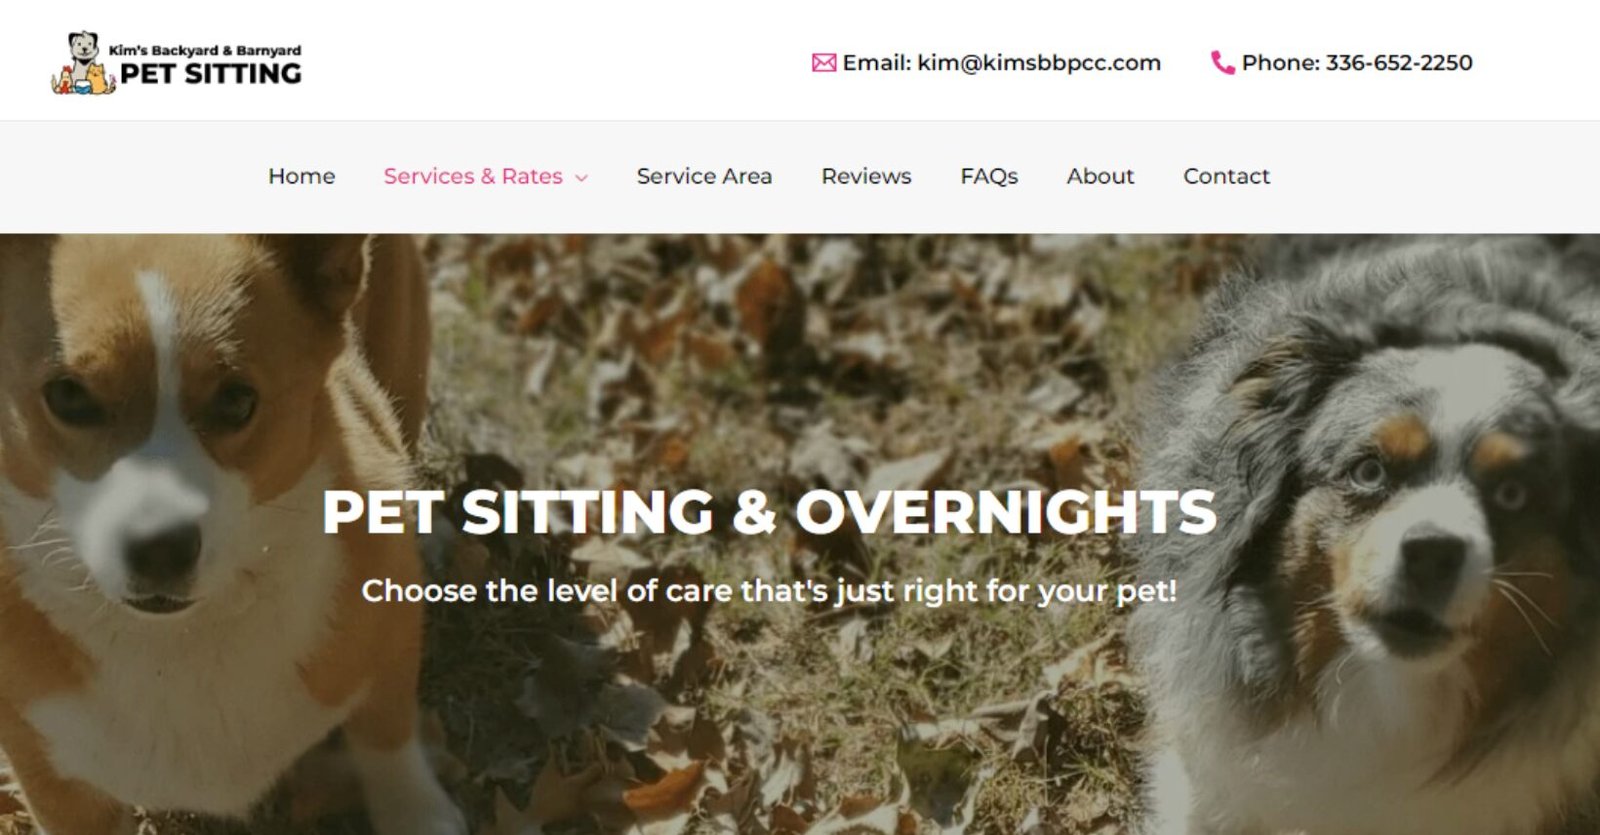Click the Kim's Backyard & Barnyard tagline
Viewport: 1600px width, 835px height.
pos(205,50)
